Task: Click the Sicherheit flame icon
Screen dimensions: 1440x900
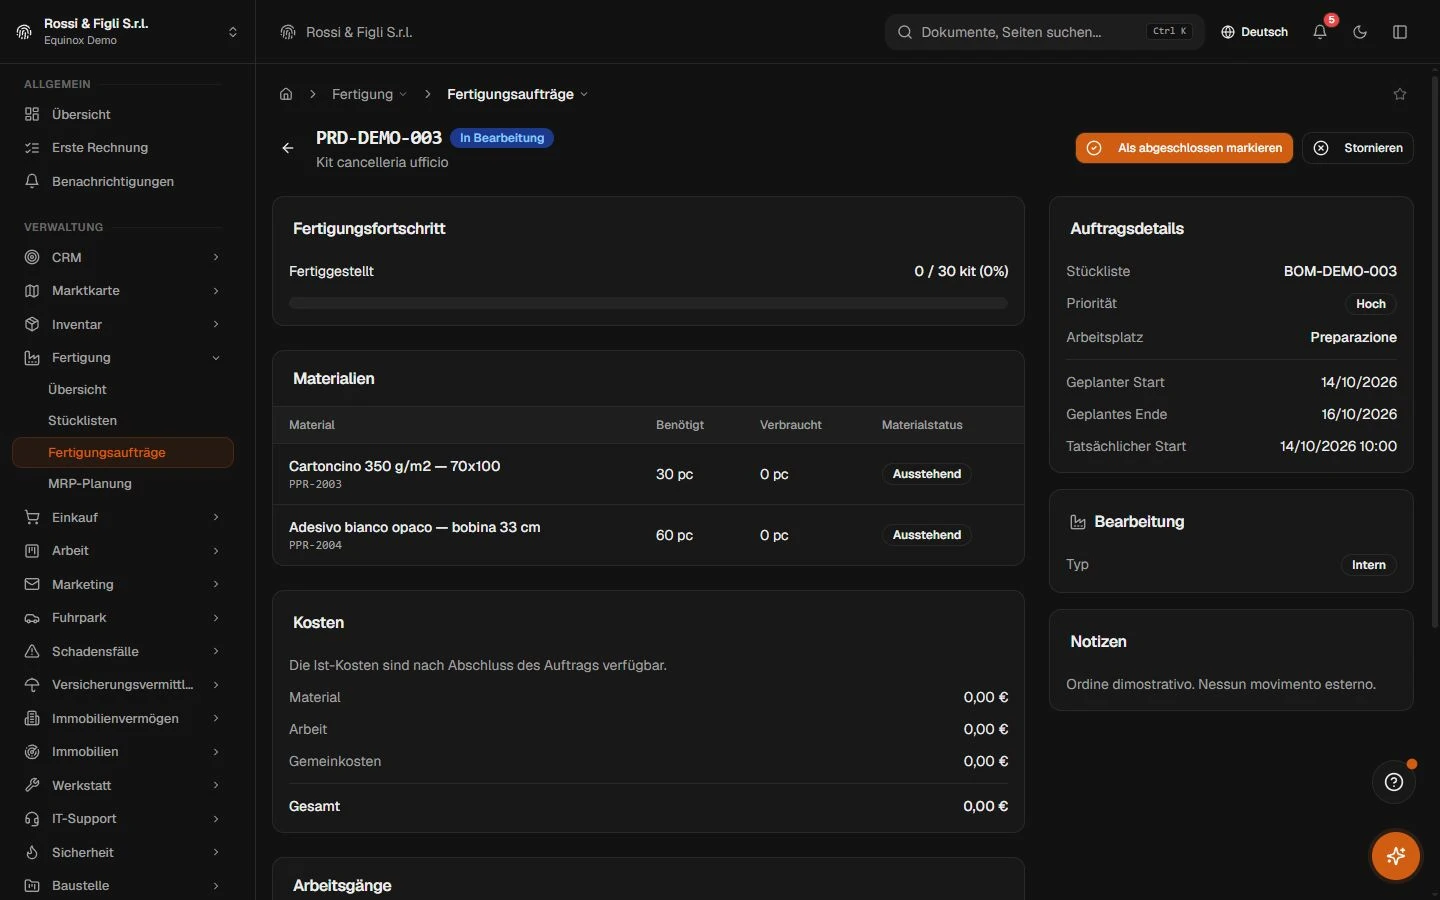Action: coord(32,852)
